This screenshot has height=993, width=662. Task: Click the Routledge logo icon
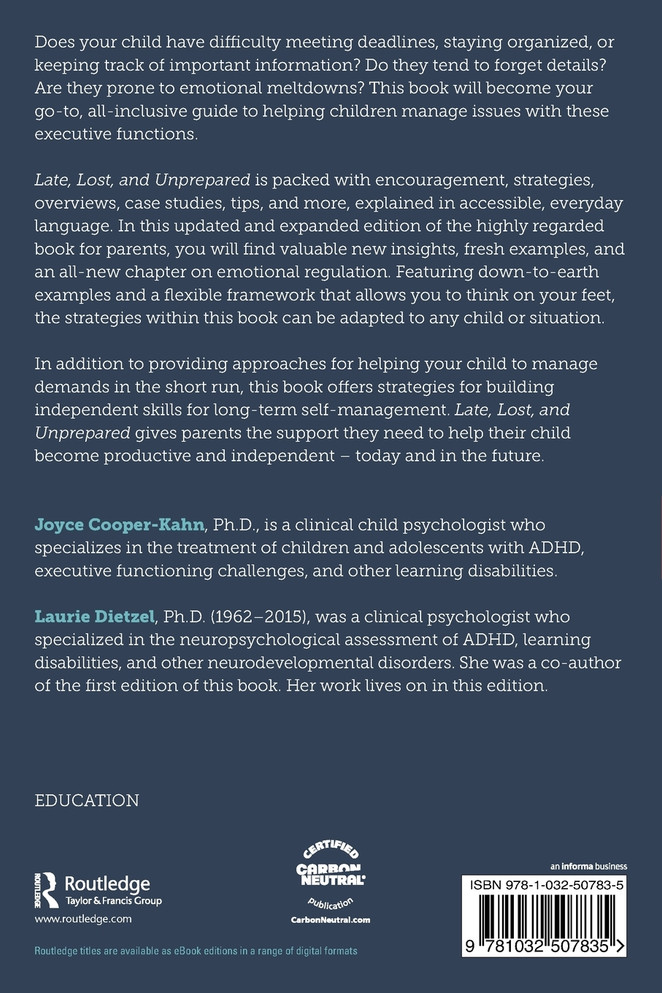point(46,890)
